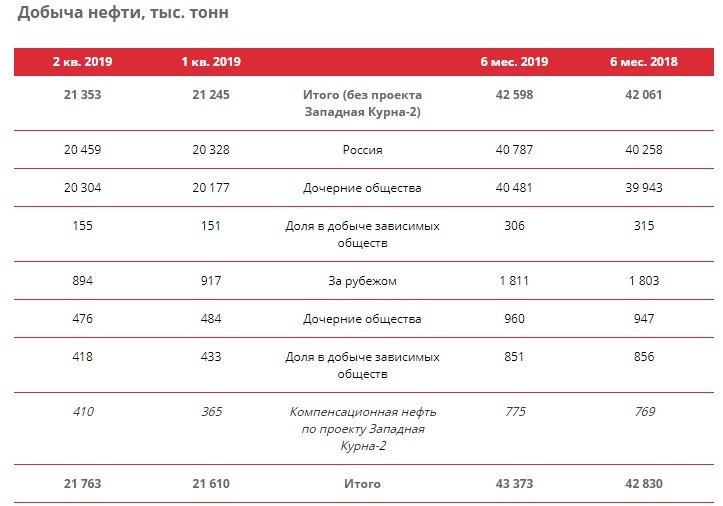This screenshot has width=723, height=506.
Task: Select the value 917 cell
Action: [211, 281]
